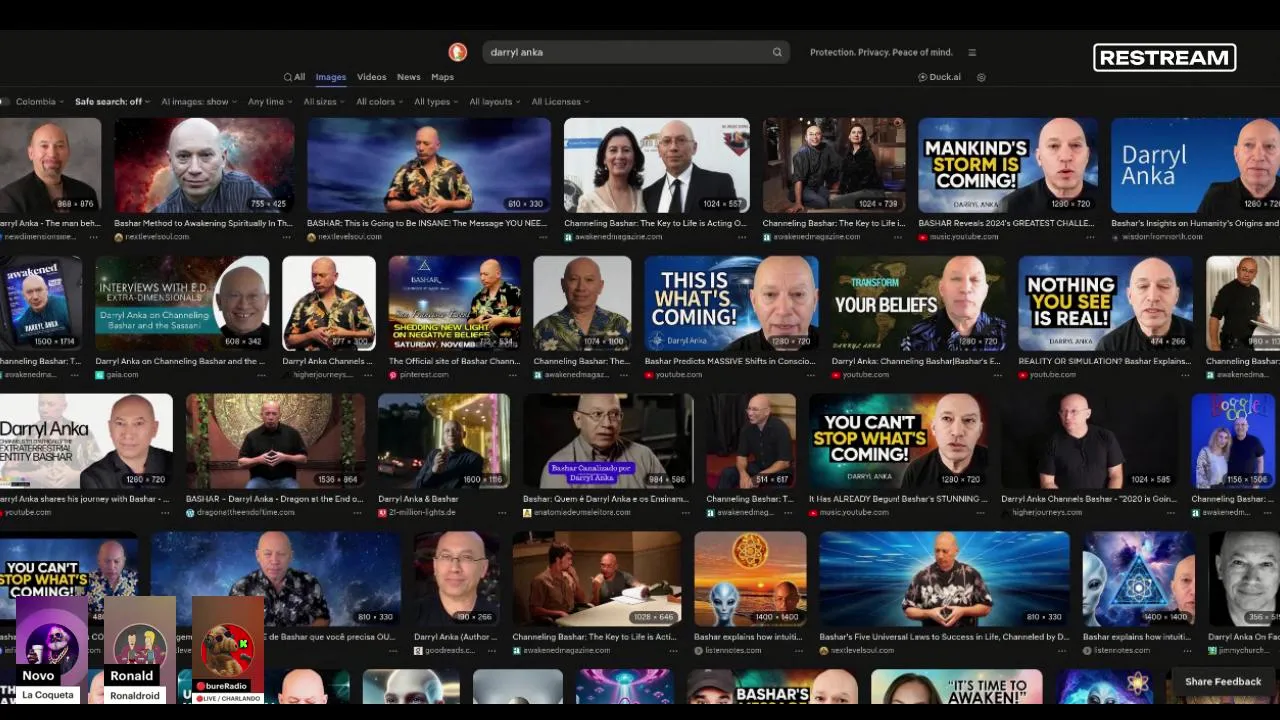Click favicon beside 'Bashar Method to Awakening' result
This screenshot has width=1280, height=720.
click(118, 237)
